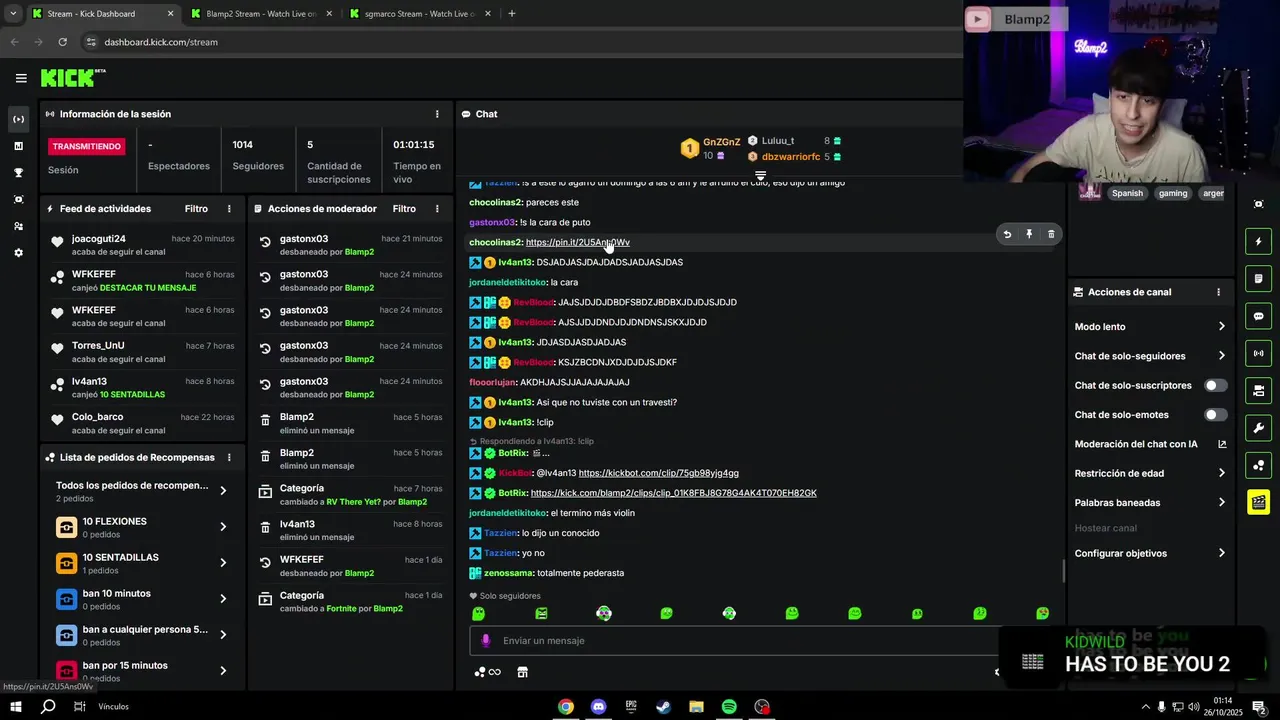Open Moderación del chat con IA
The image size is (1280, 720).
[x=1150, y=444]
